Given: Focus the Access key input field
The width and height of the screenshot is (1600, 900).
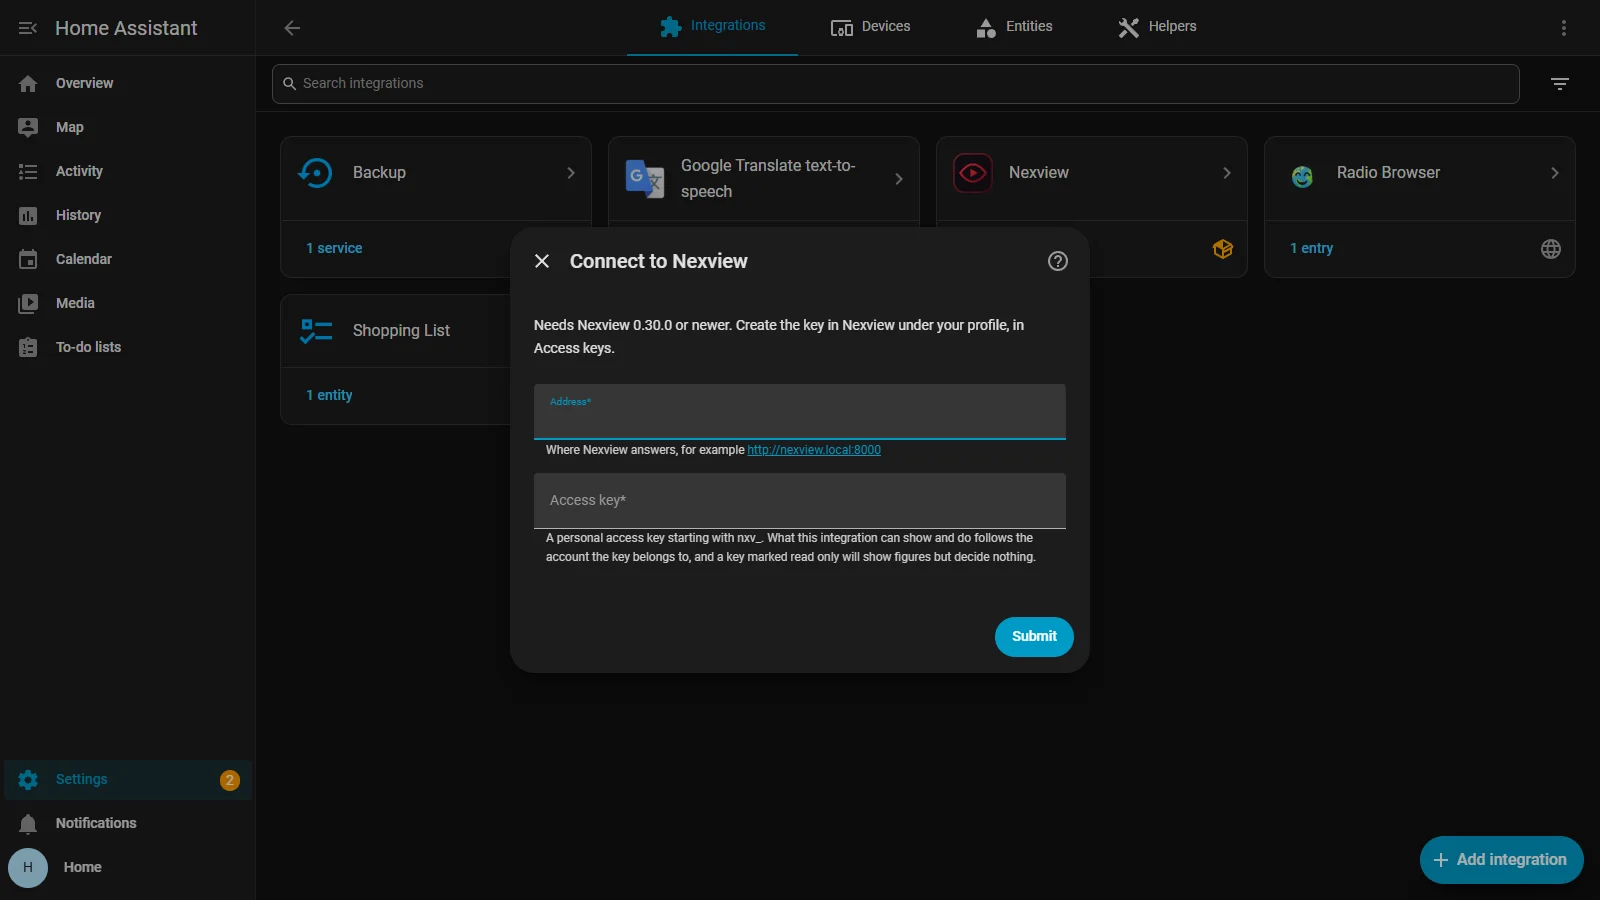Looking at the screenshot, I should [x=800, y=501].
